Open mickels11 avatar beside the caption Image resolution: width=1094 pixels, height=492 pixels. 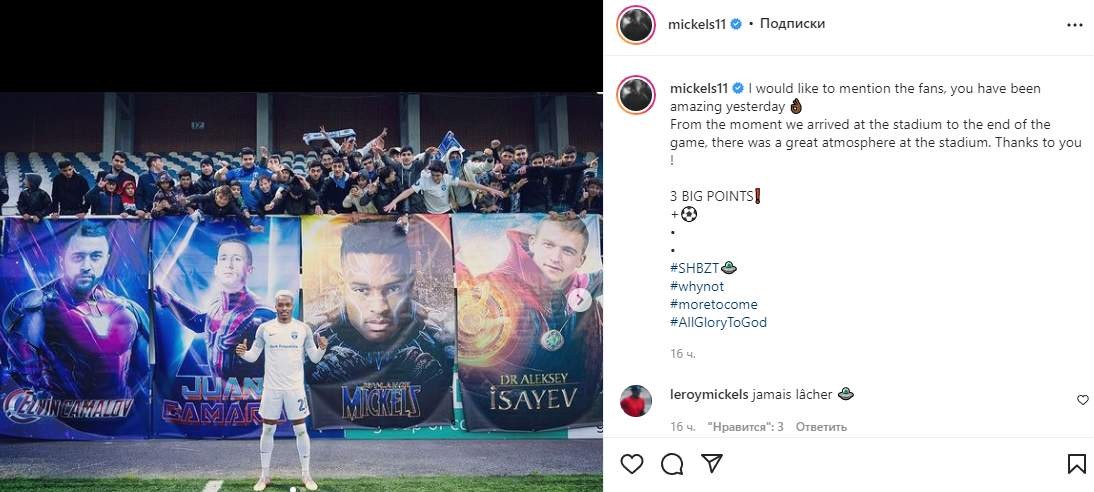click(636, 95)
